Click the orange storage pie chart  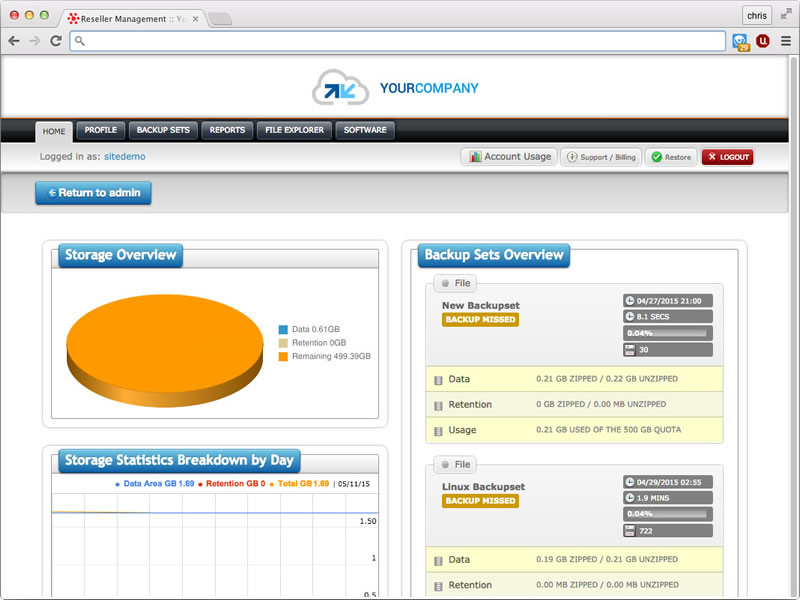(x=165, y=350)
